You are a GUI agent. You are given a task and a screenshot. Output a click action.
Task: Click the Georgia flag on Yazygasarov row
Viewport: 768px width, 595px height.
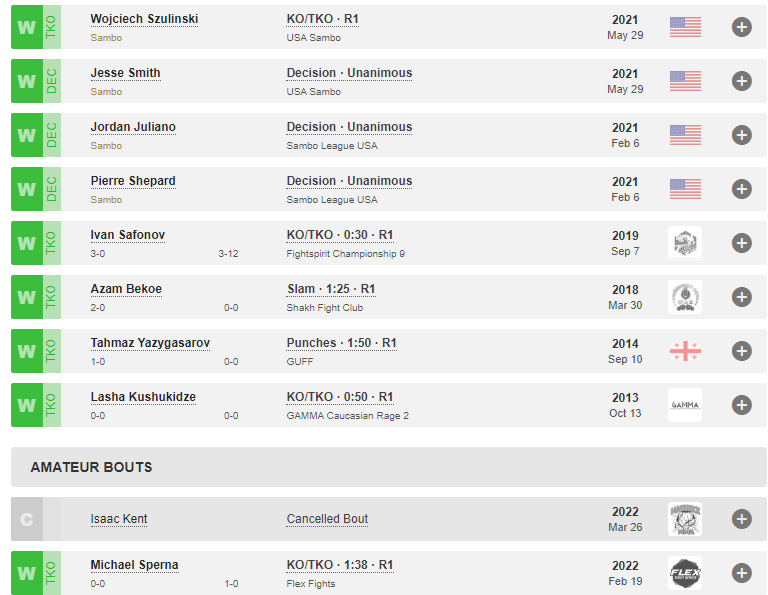pyautogui.click(x=685, y=351)
